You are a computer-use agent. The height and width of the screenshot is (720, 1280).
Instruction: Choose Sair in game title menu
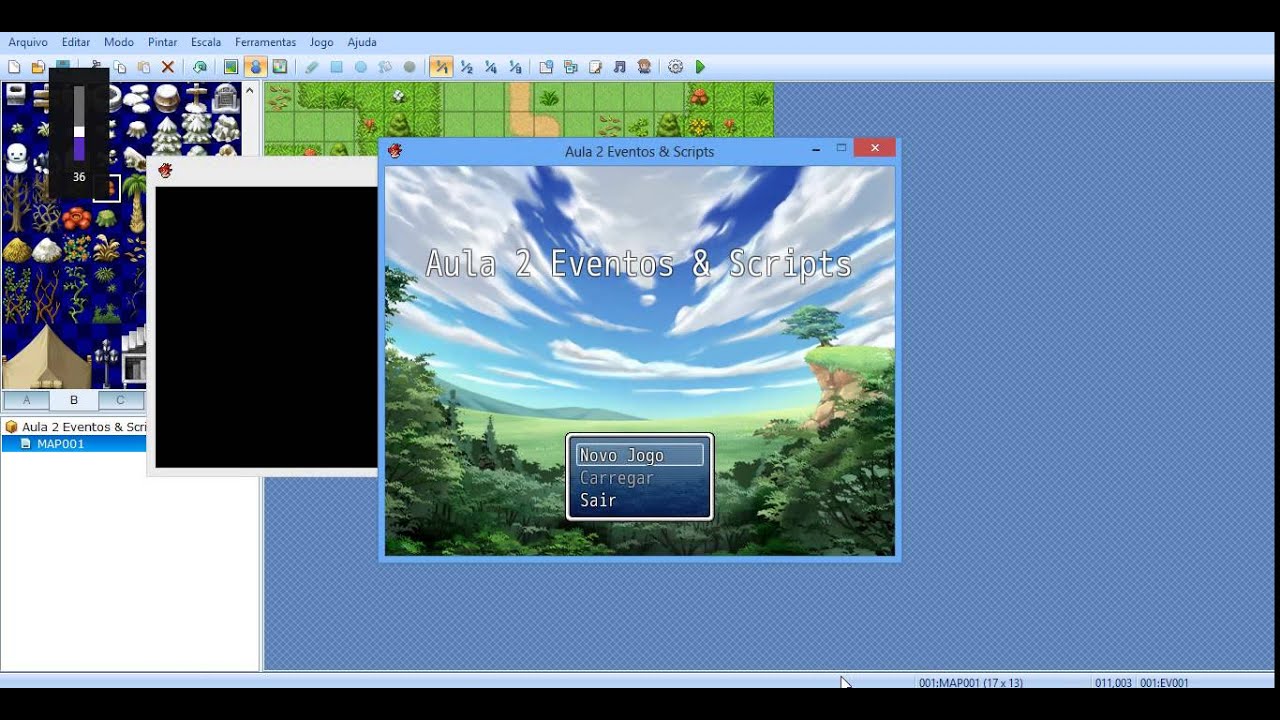598,500
